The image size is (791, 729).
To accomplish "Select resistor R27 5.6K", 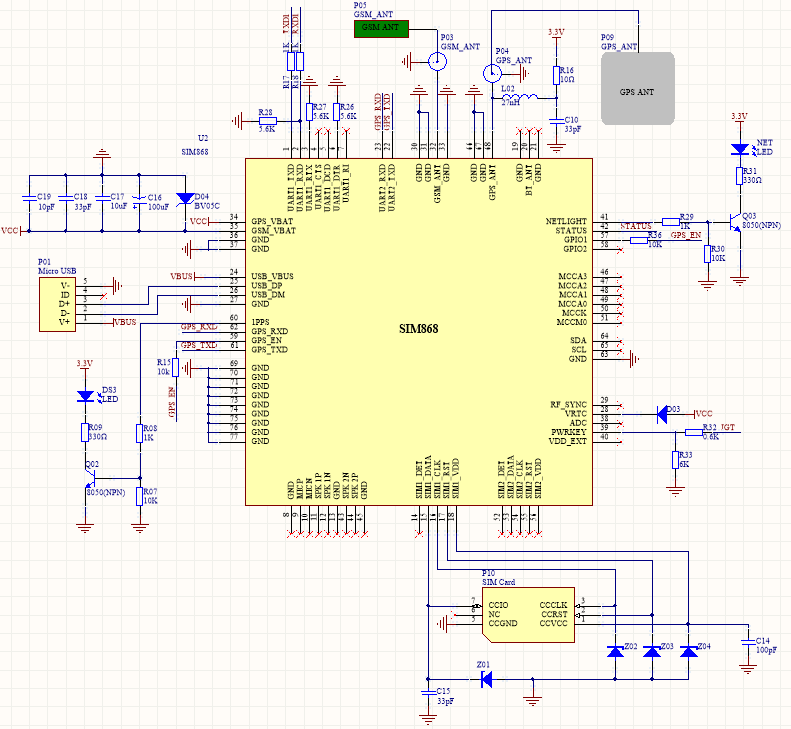I will point(309,111).
